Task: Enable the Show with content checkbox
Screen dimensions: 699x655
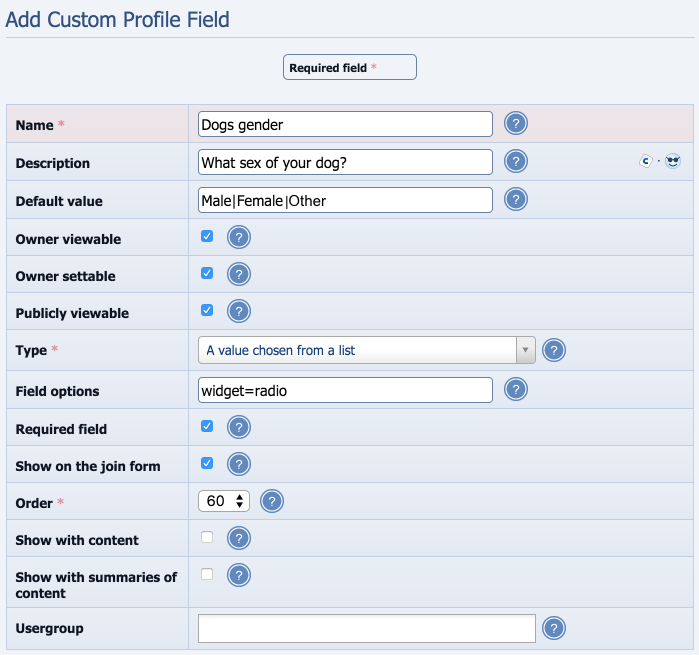Action: pos(207,537)
